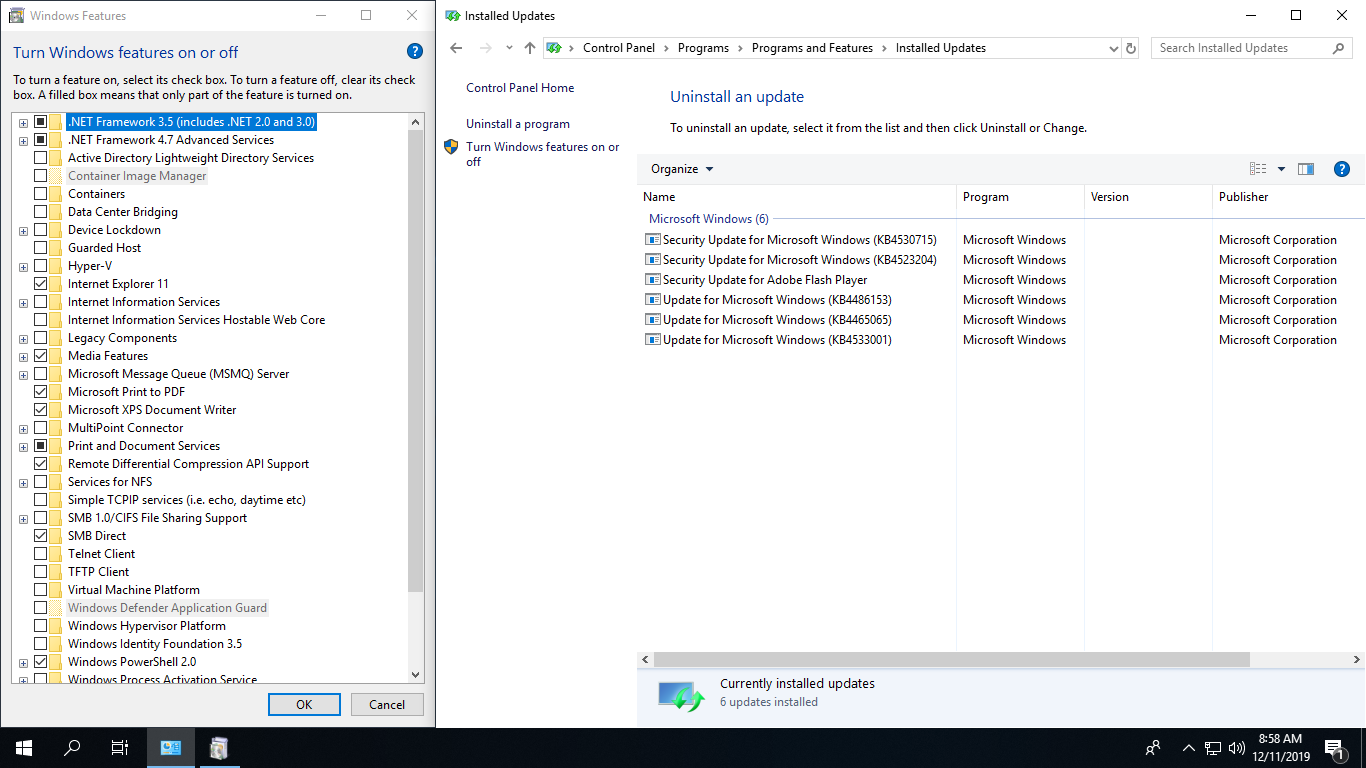
Task: Click Control Panel in the breadcrumb
Action: (619, 48)
